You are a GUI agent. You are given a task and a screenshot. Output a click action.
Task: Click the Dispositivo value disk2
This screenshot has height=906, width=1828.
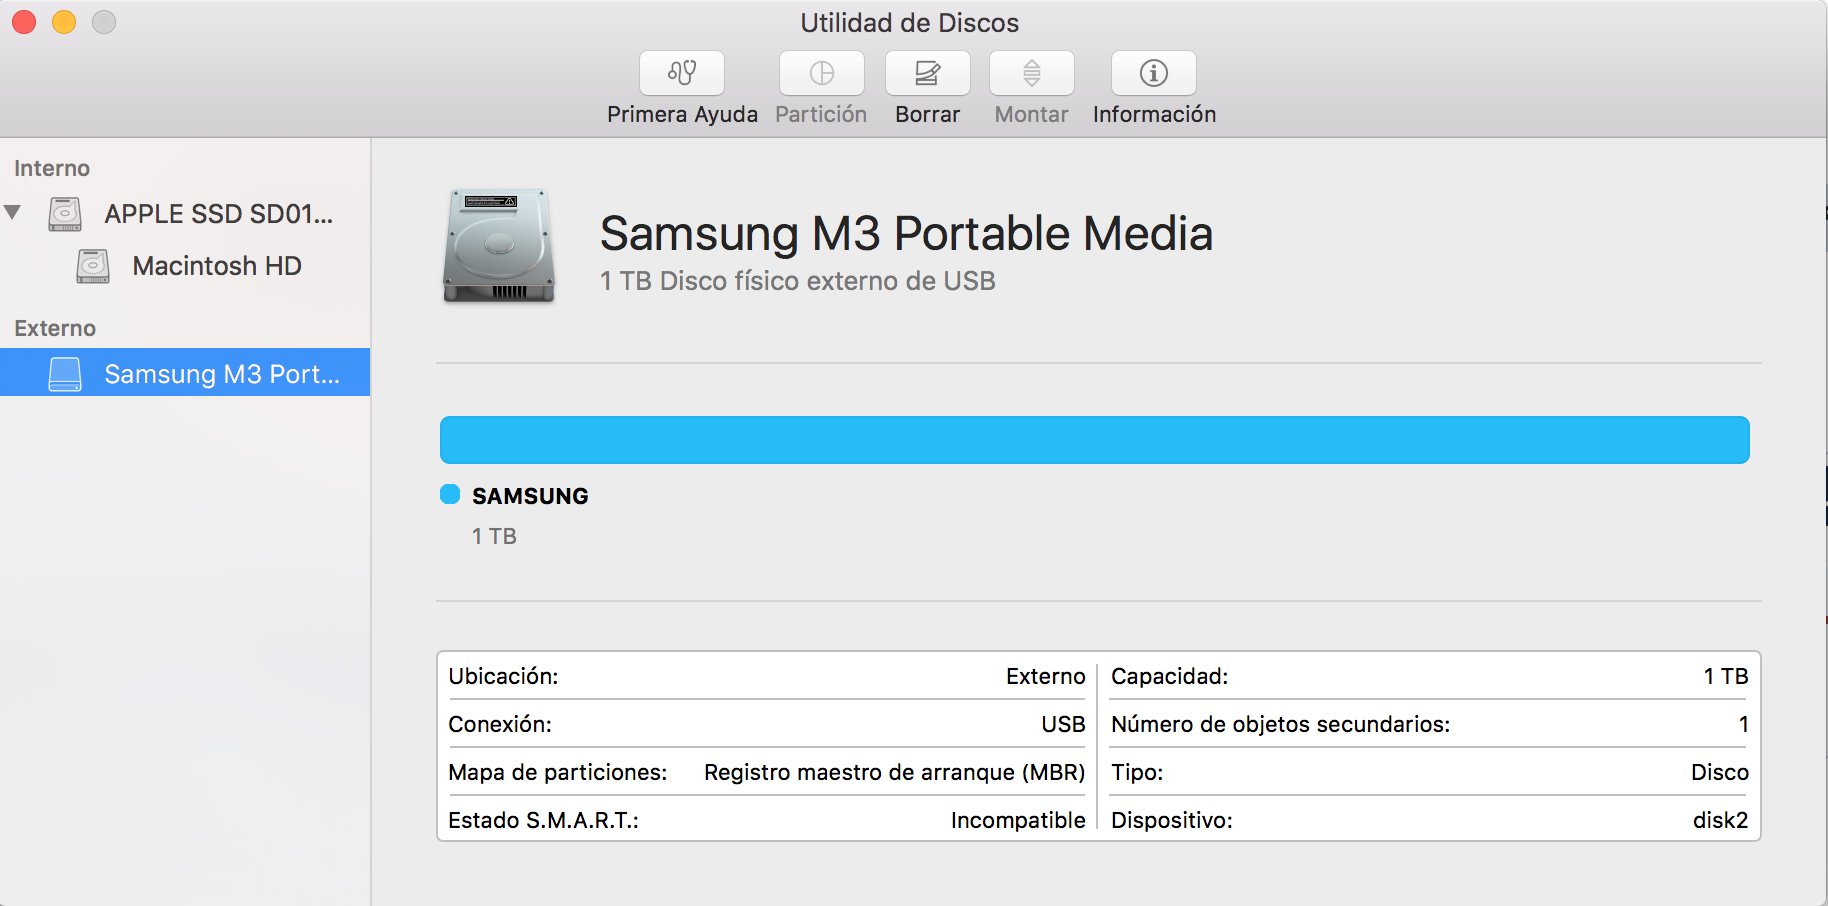(x=1721, y=820)
